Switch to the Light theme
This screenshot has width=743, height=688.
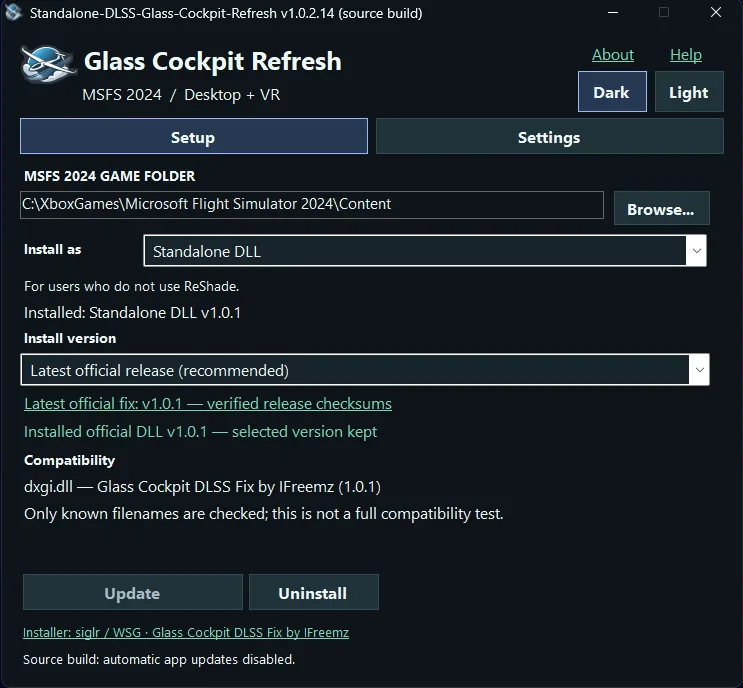click(689, 92)
